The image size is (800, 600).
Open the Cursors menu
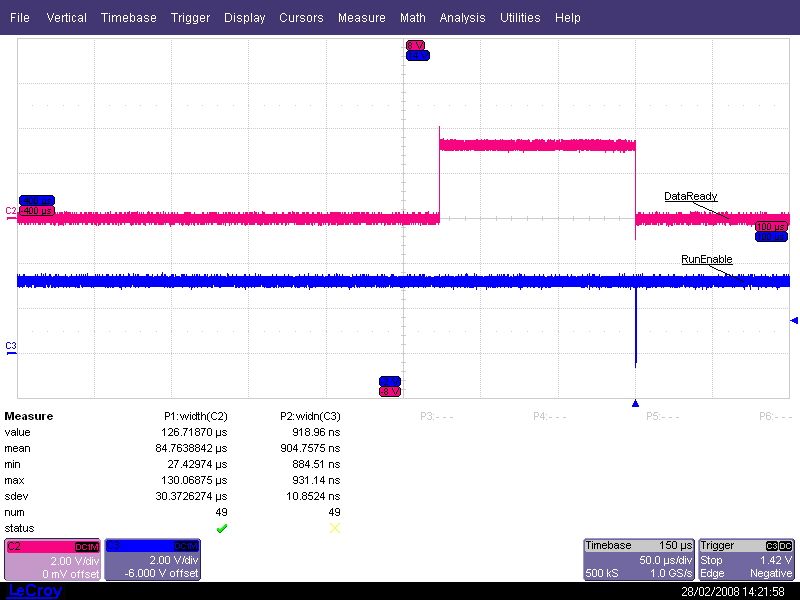(301, 18)
